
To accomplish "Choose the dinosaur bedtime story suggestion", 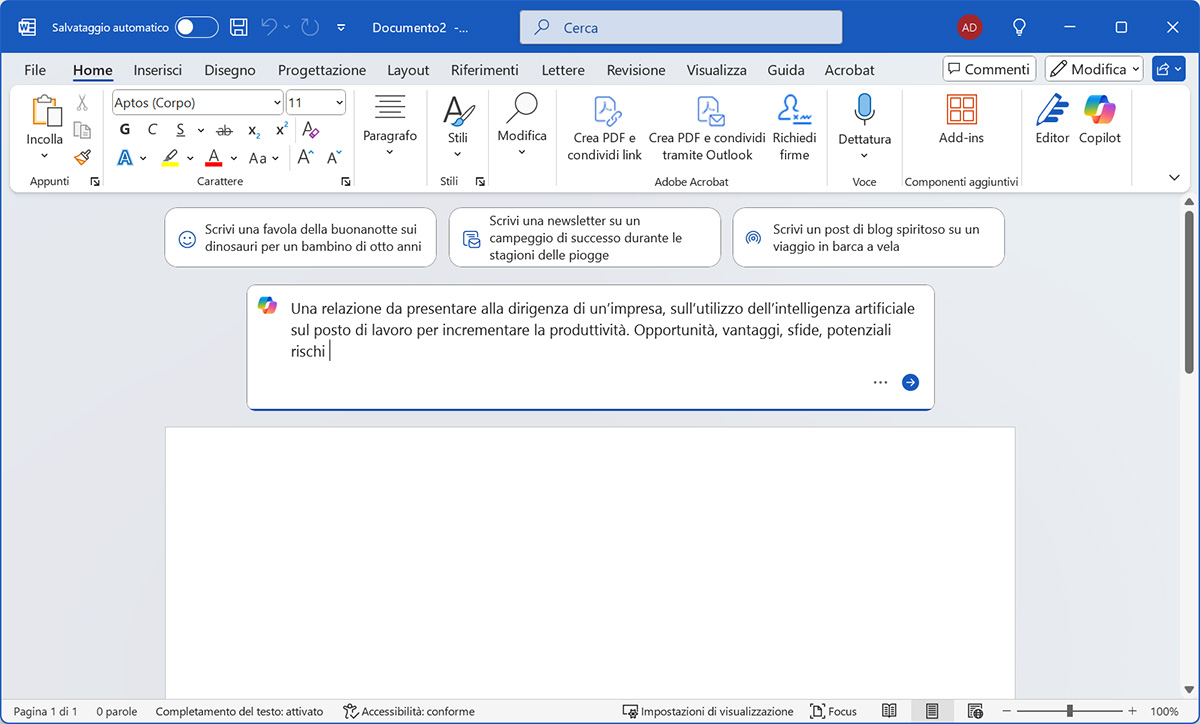I will coord(300,238).
